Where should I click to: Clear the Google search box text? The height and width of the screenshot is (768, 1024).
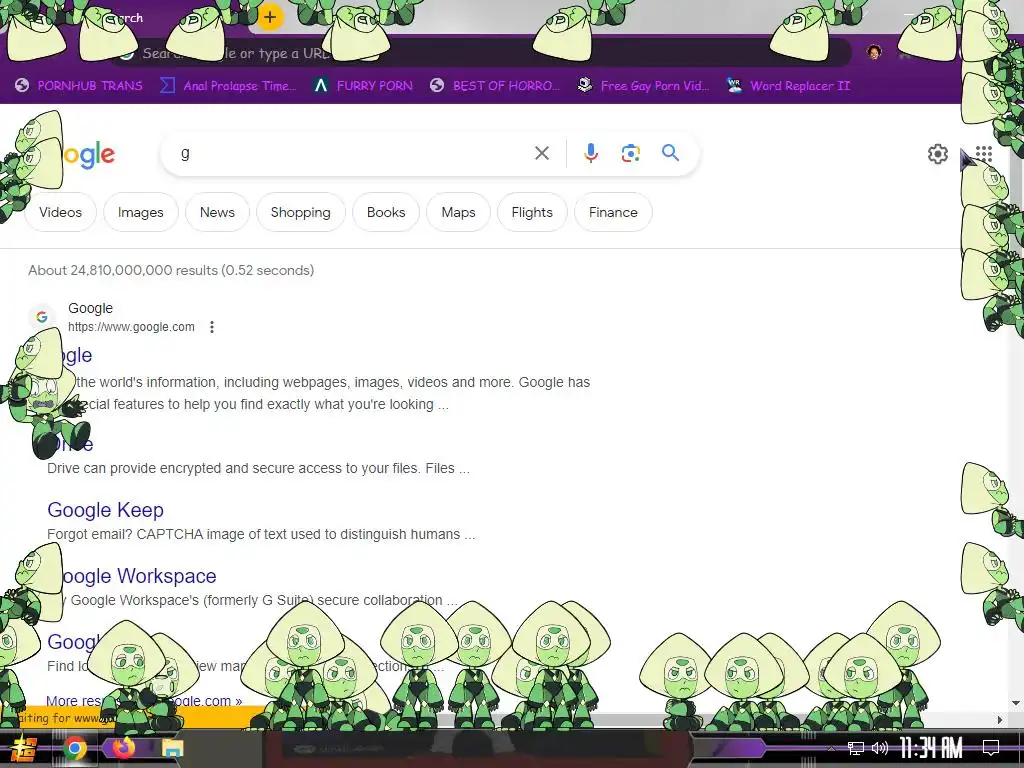pyautogui.click(x=541, y=153)
